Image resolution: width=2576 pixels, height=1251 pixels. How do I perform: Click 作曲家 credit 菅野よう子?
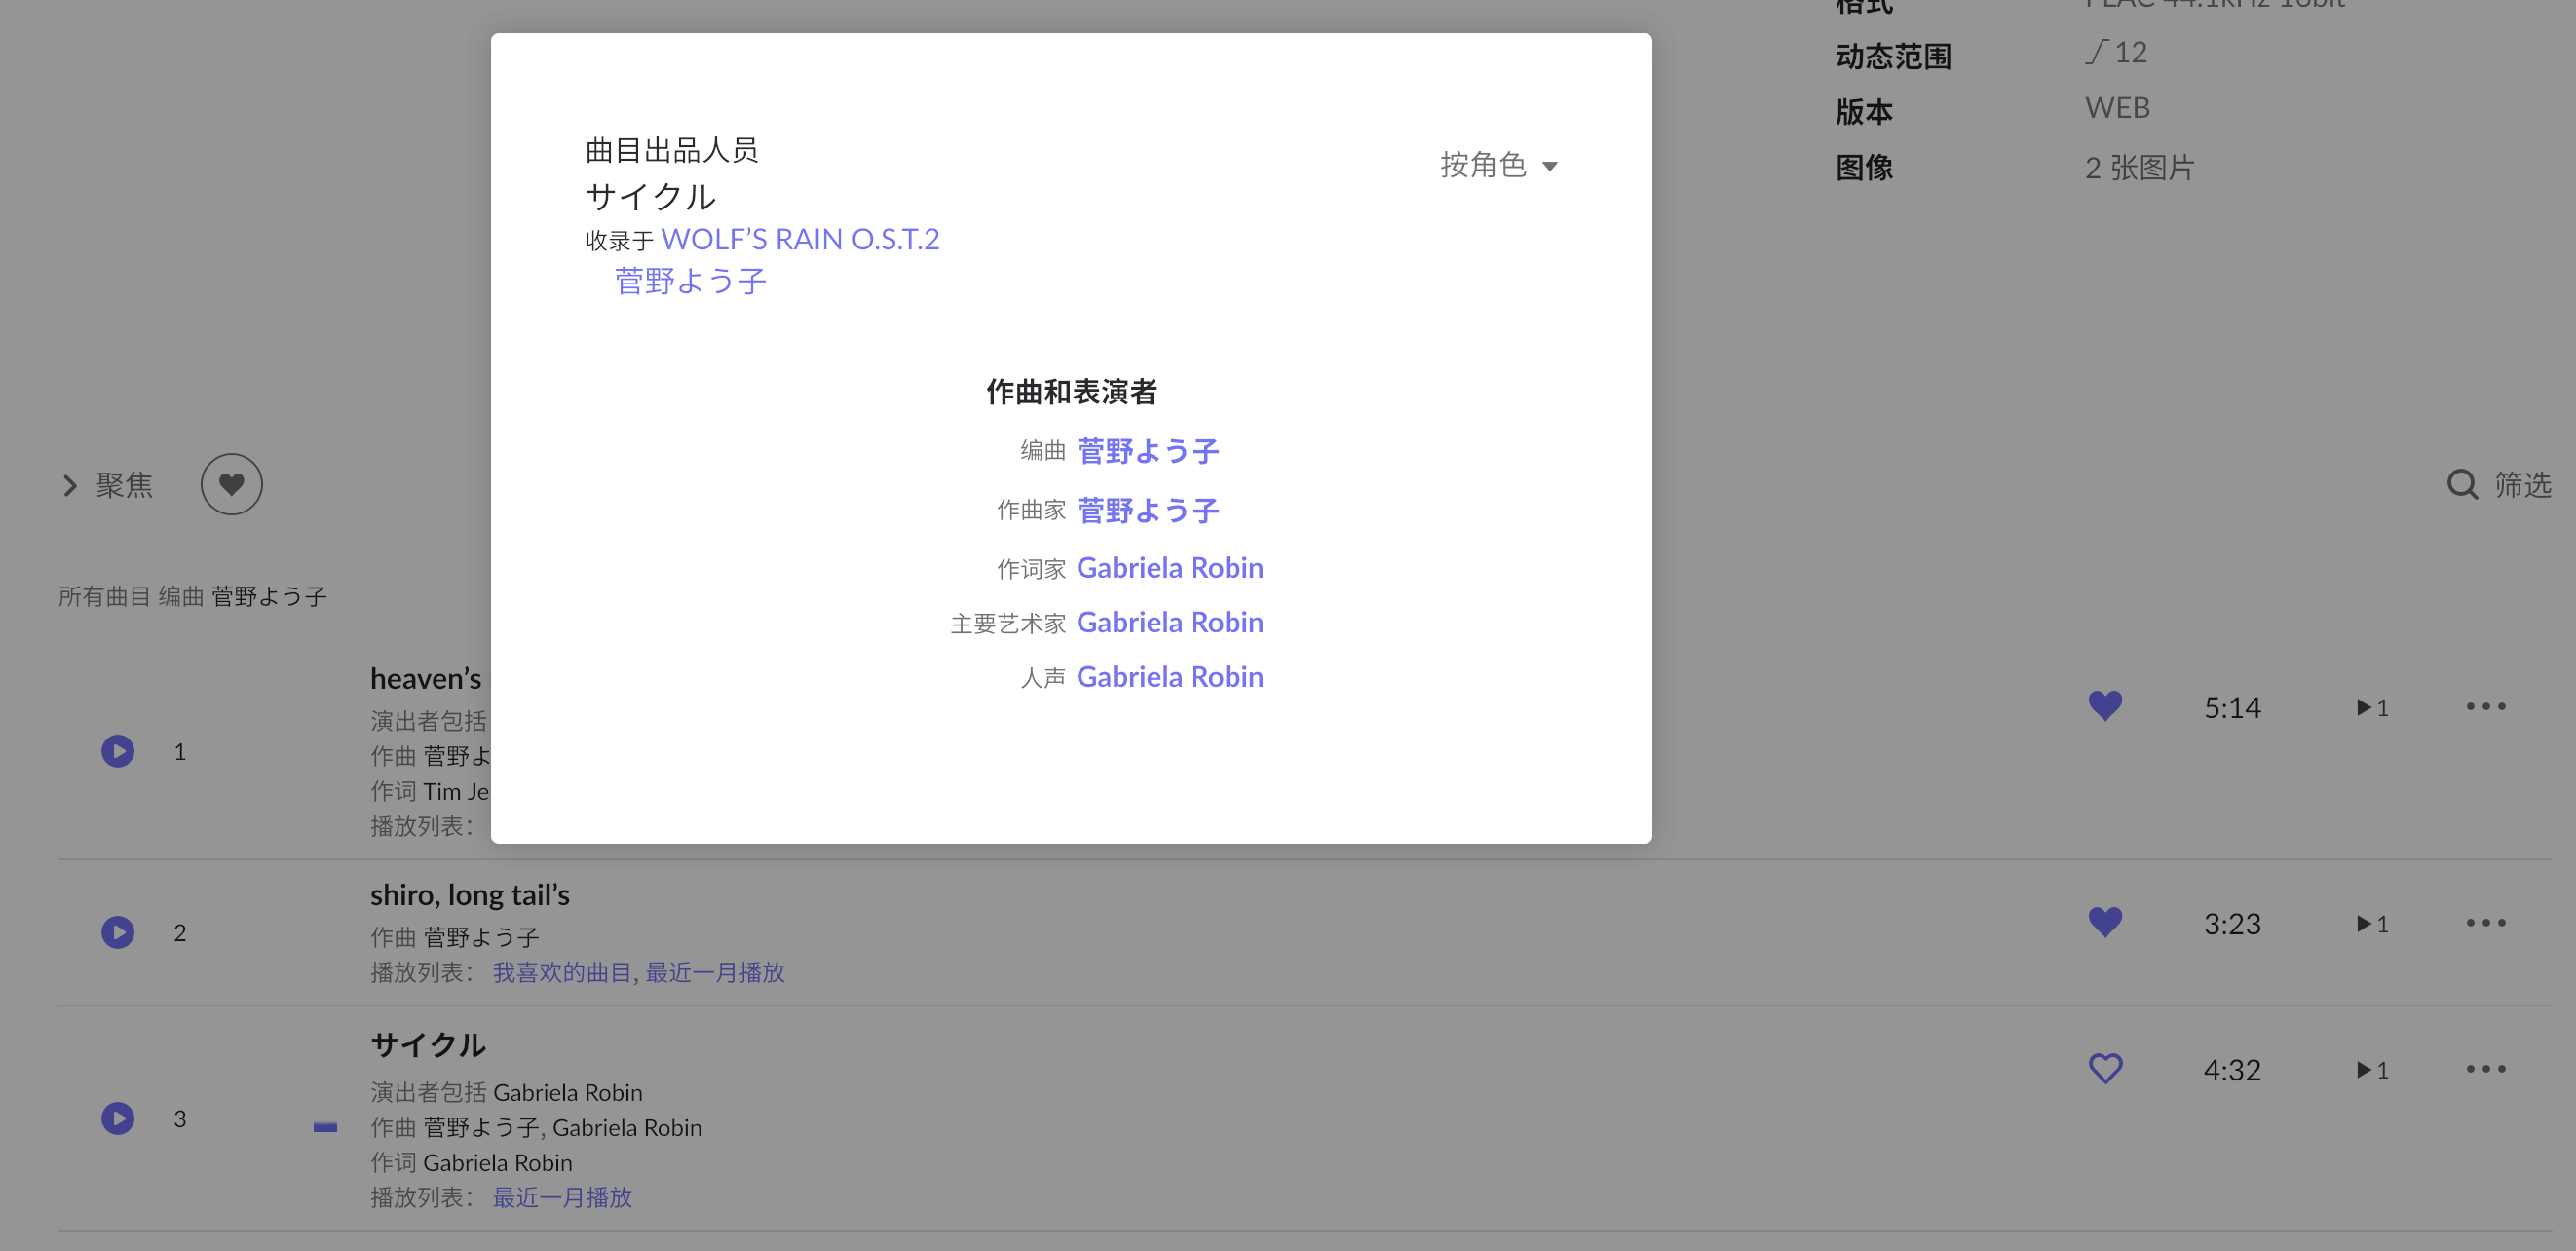click(1148, 510)
